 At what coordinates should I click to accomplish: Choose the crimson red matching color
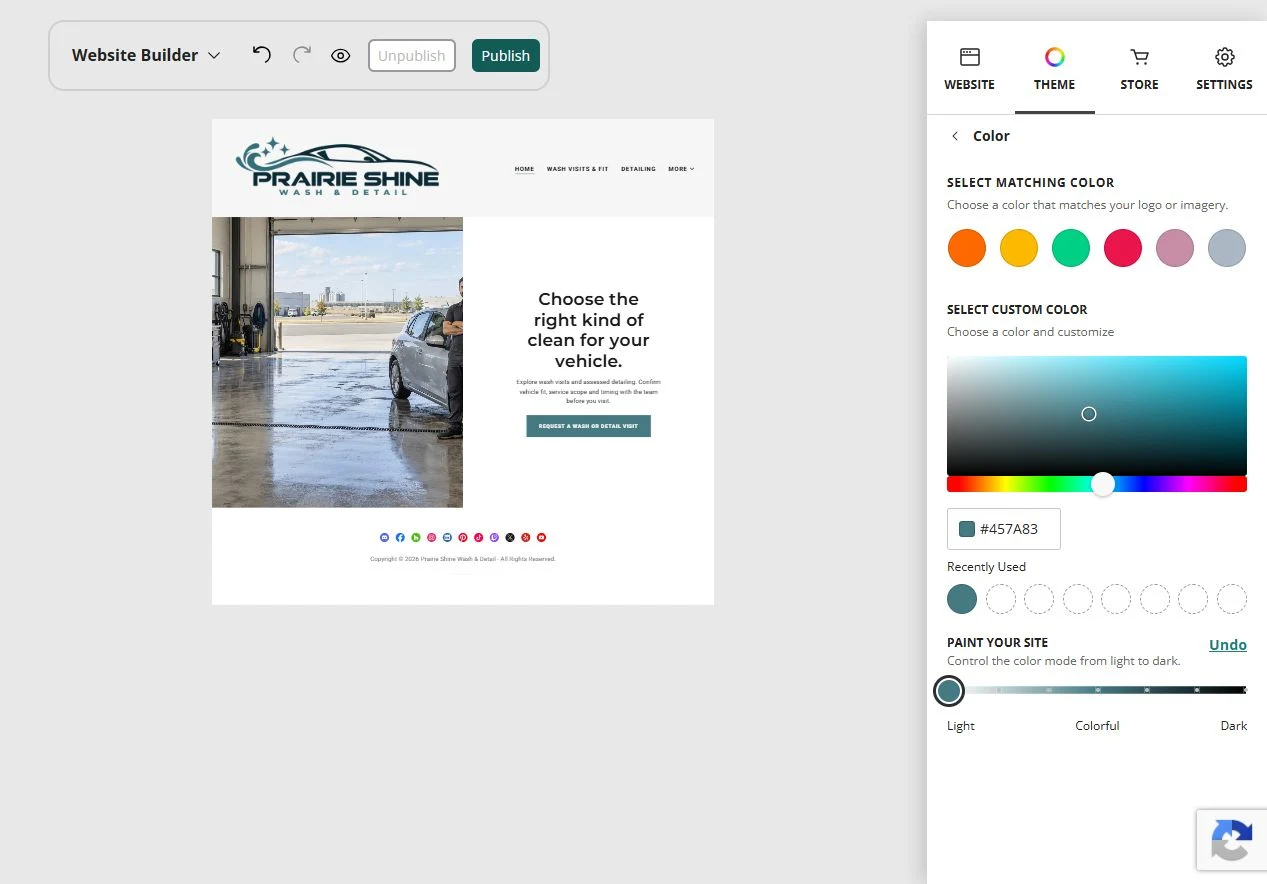pos(1123,247)
